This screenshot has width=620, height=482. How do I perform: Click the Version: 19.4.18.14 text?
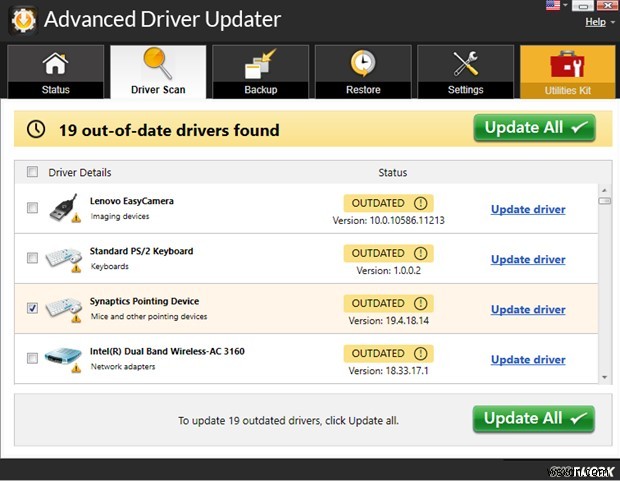[x=388, y=321]
